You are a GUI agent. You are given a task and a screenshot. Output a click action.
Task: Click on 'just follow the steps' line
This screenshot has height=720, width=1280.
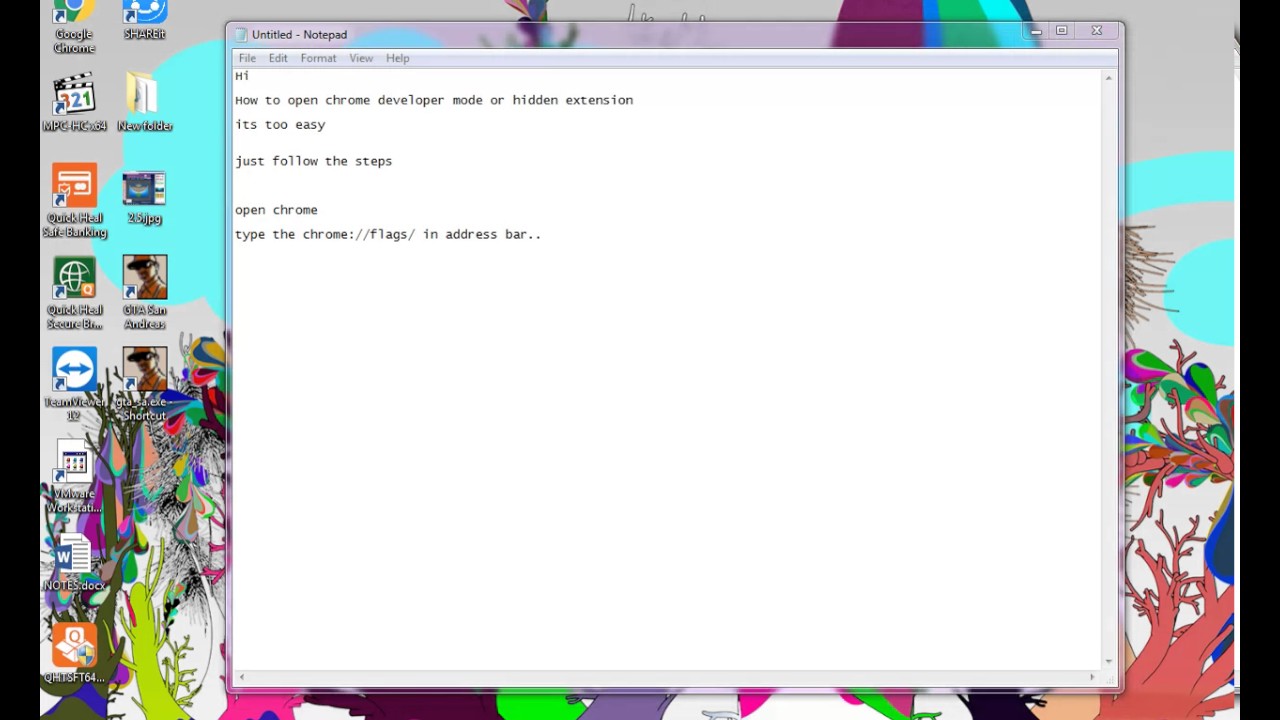313,161
